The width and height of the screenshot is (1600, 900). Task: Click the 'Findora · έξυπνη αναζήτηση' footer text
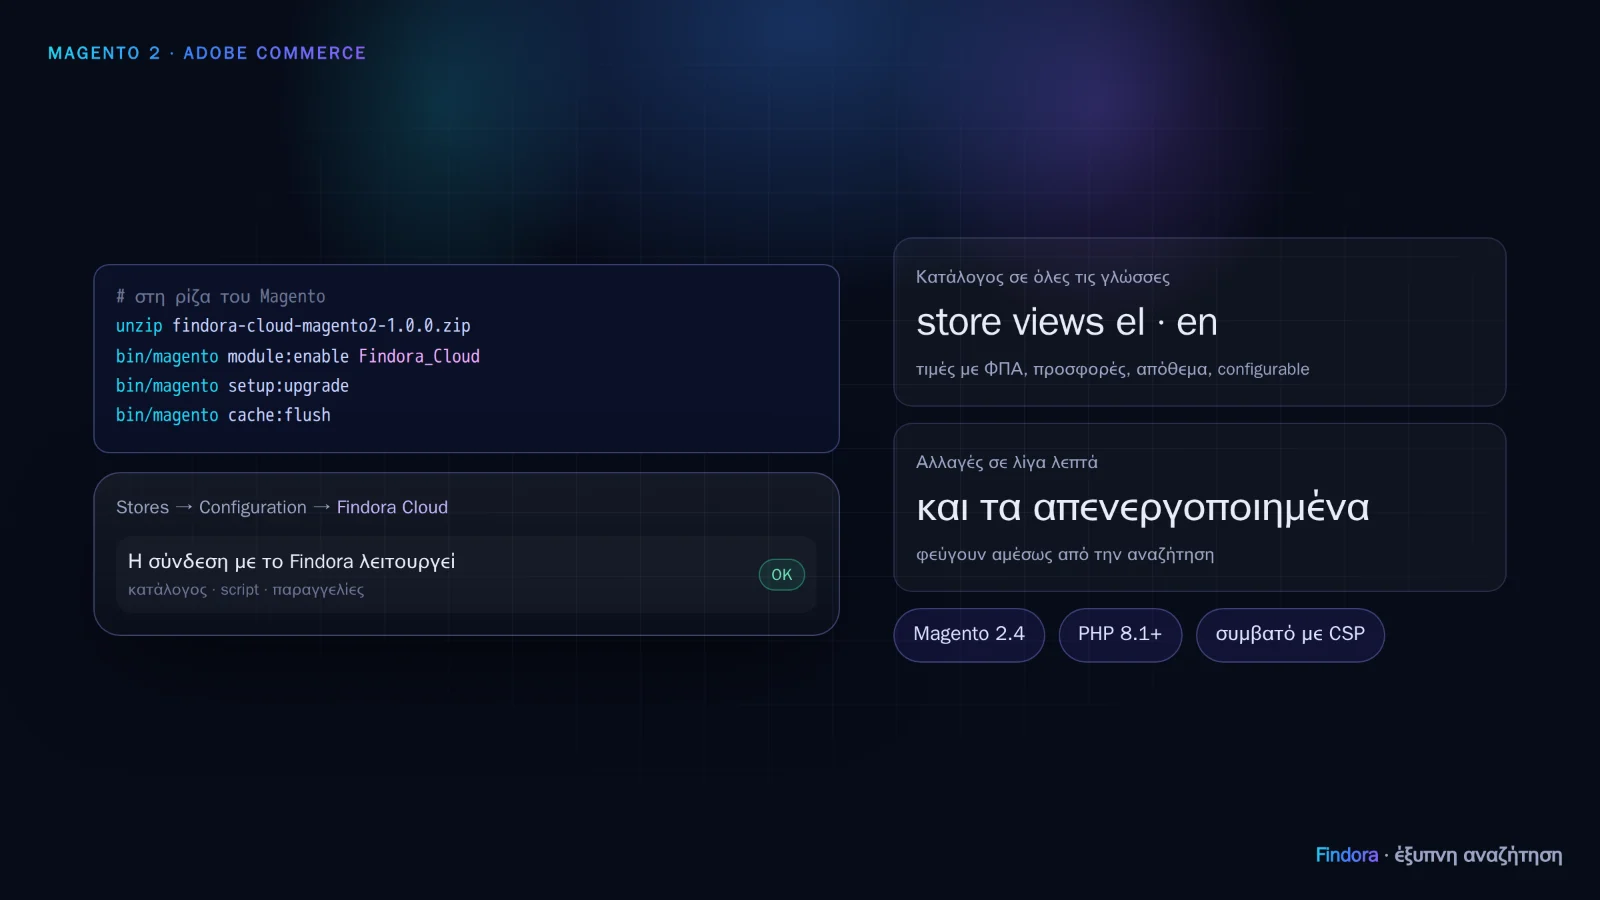click(1439, 855)
